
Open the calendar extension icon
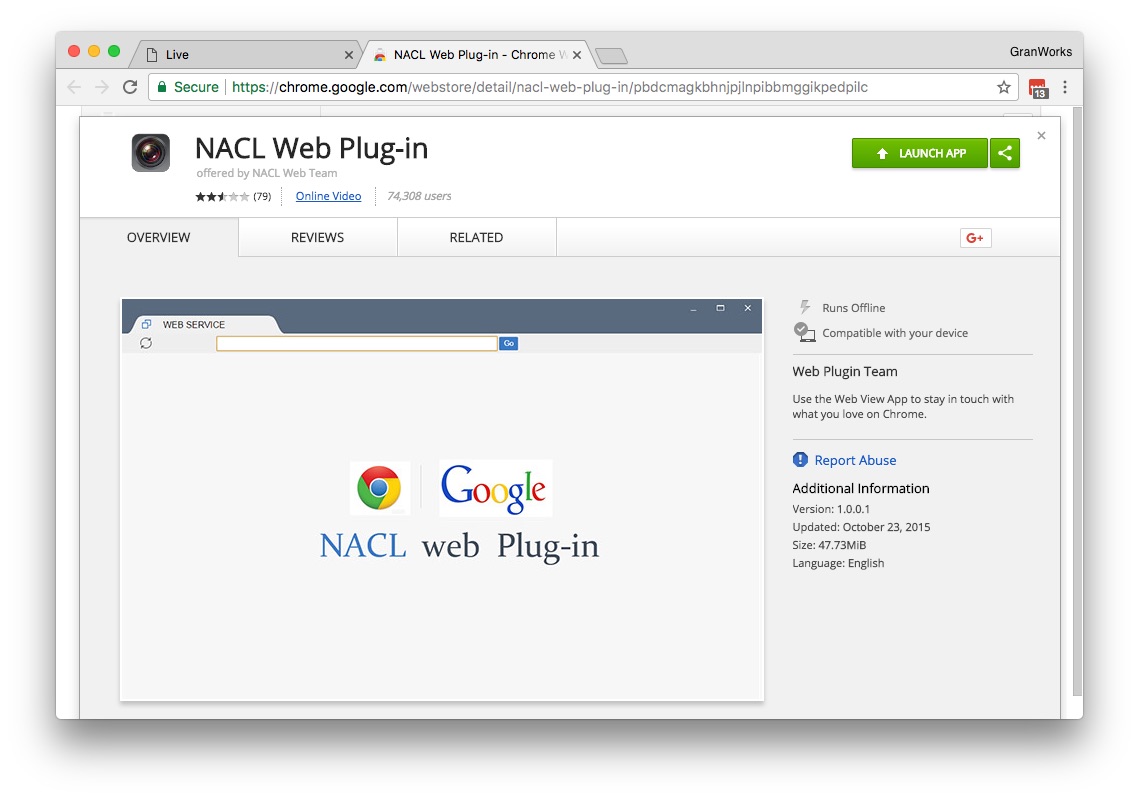pos(1038,88)
